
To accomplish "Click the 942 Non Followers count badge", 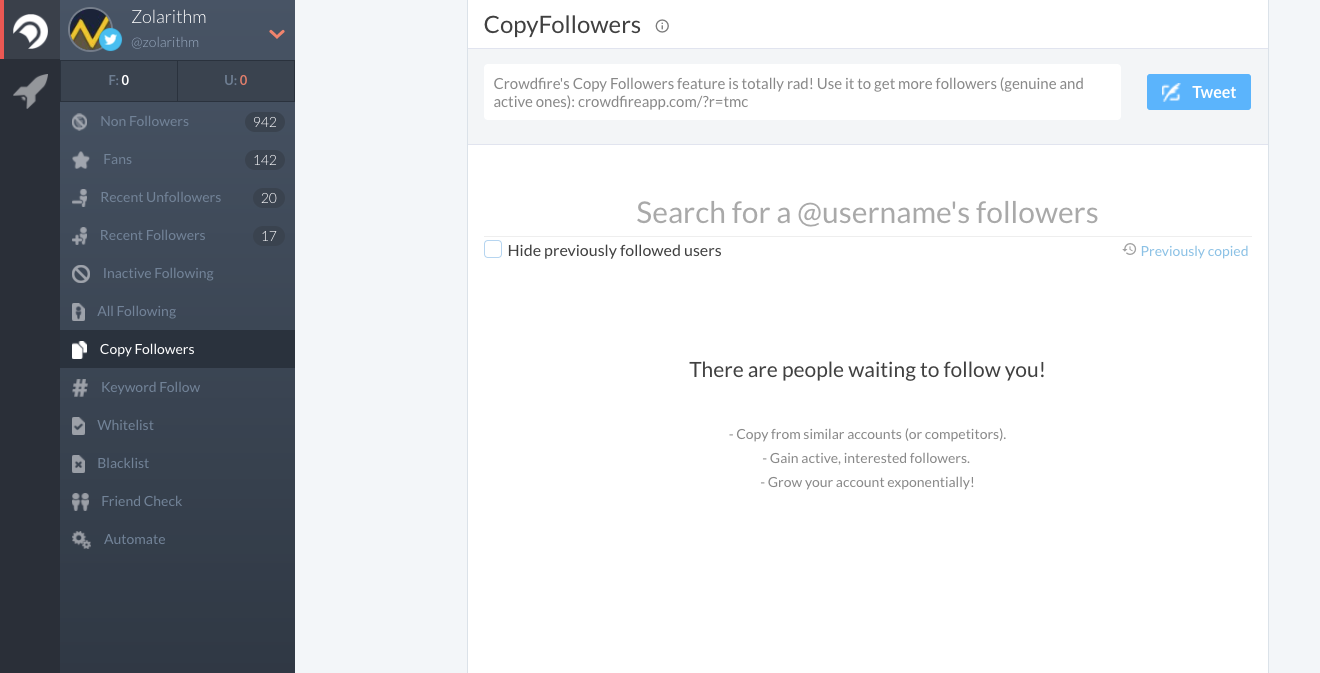I will pyautogui.click(x=265, y=122).
